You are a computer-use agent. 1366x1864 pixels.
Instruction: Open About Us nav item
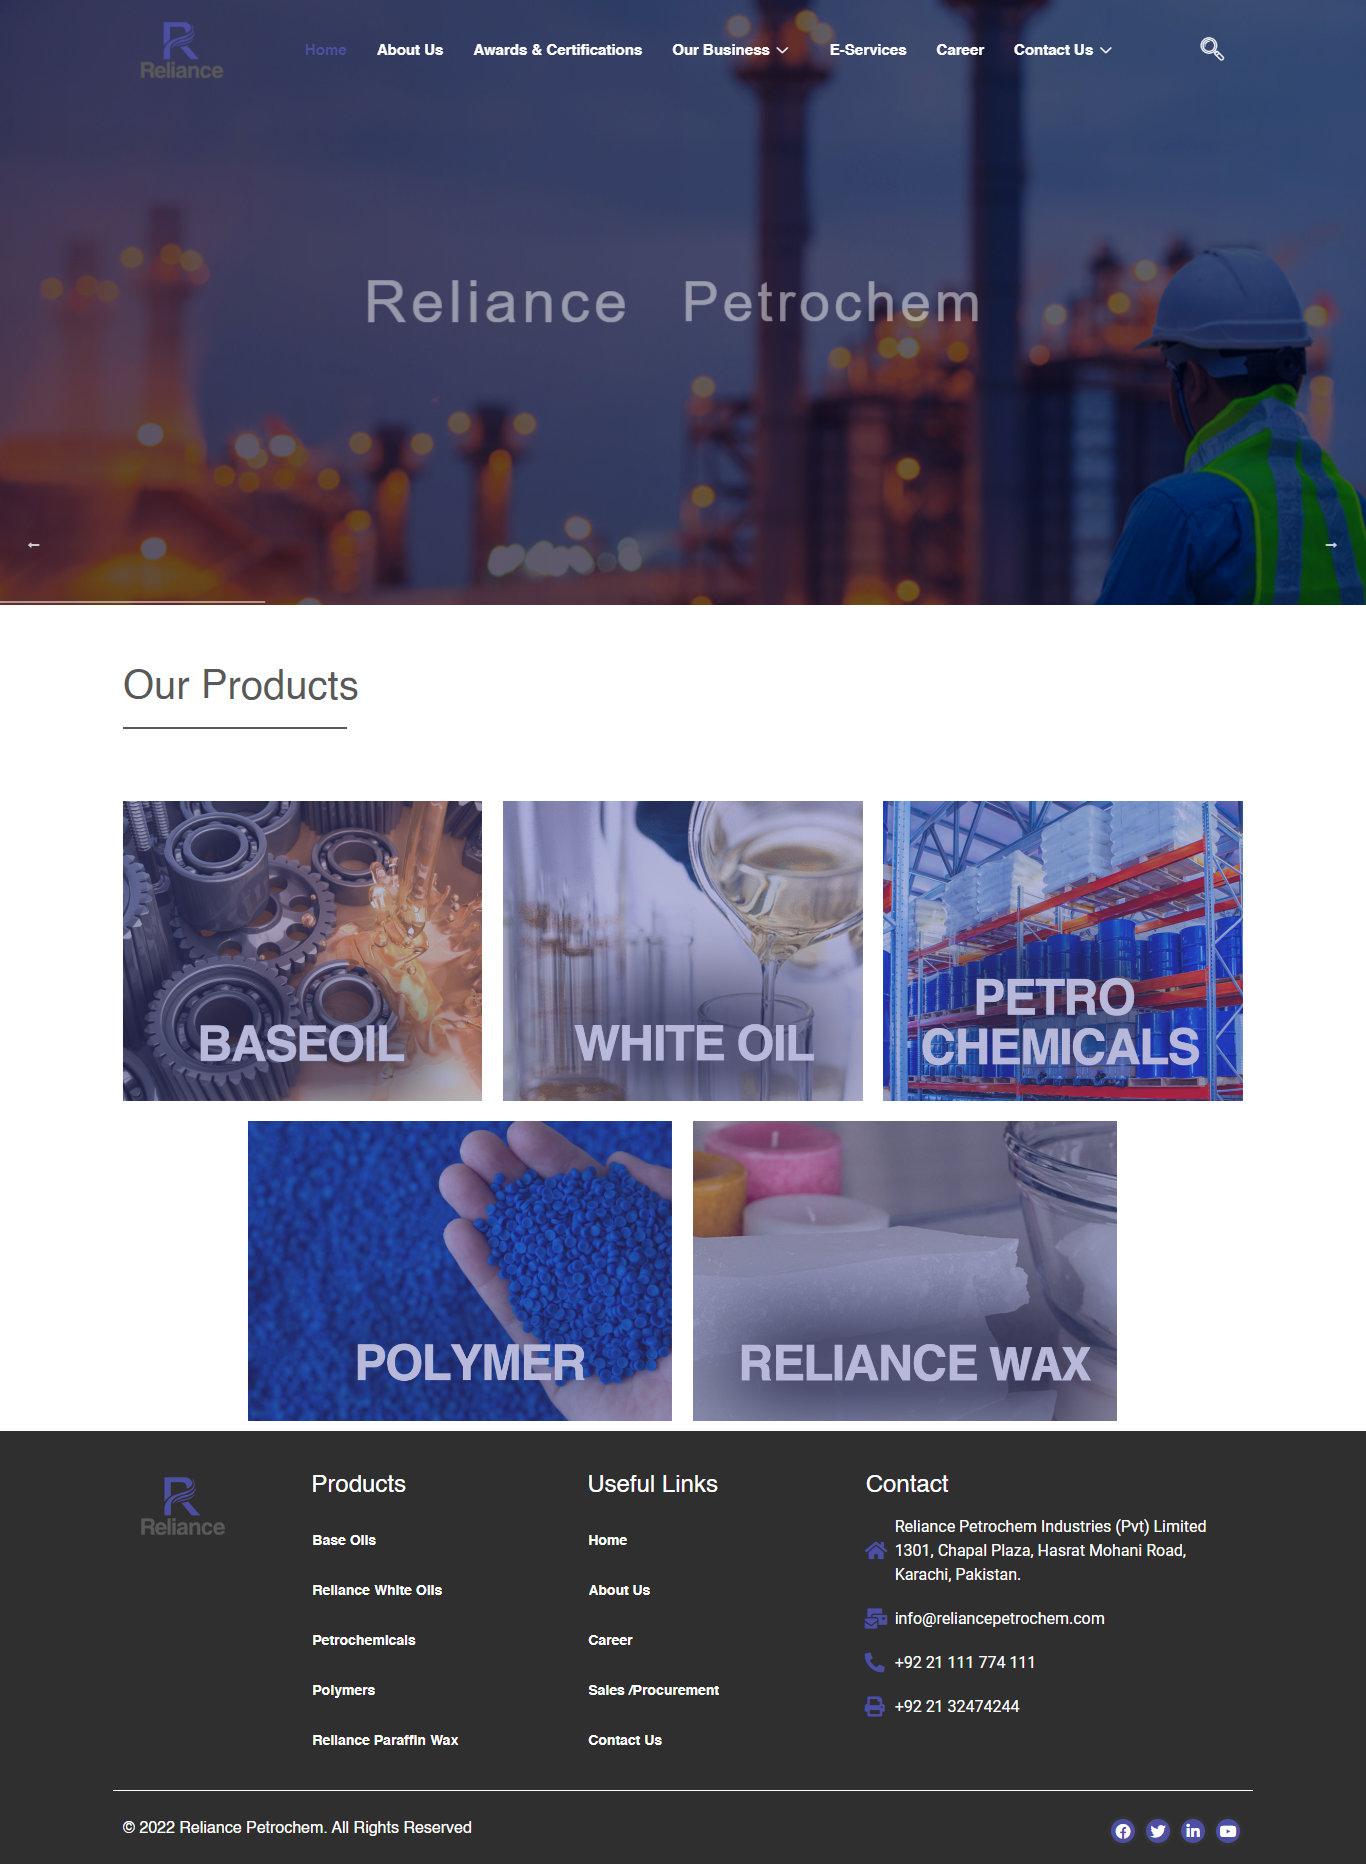(410, 50)
